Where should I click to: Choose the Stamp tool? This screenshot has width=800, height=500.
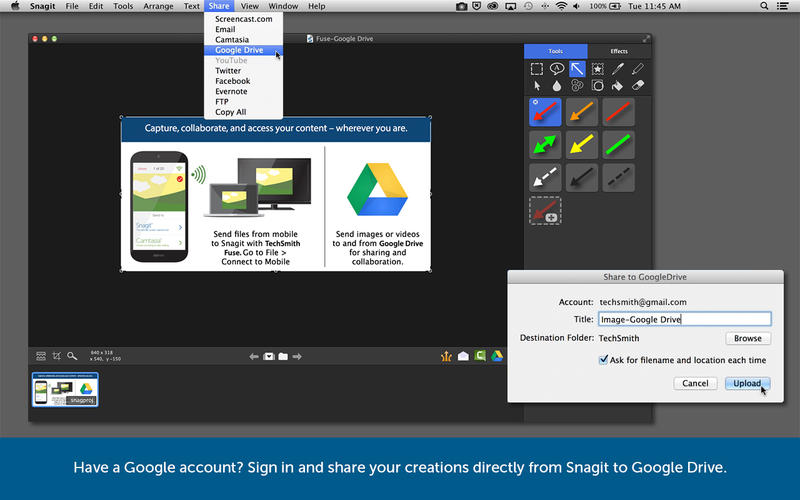598,69
